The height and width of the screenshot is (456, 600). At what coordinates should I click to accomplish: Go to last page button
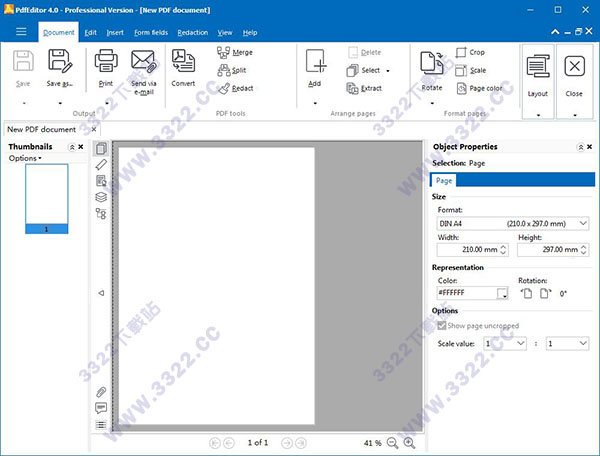[301, 443]
